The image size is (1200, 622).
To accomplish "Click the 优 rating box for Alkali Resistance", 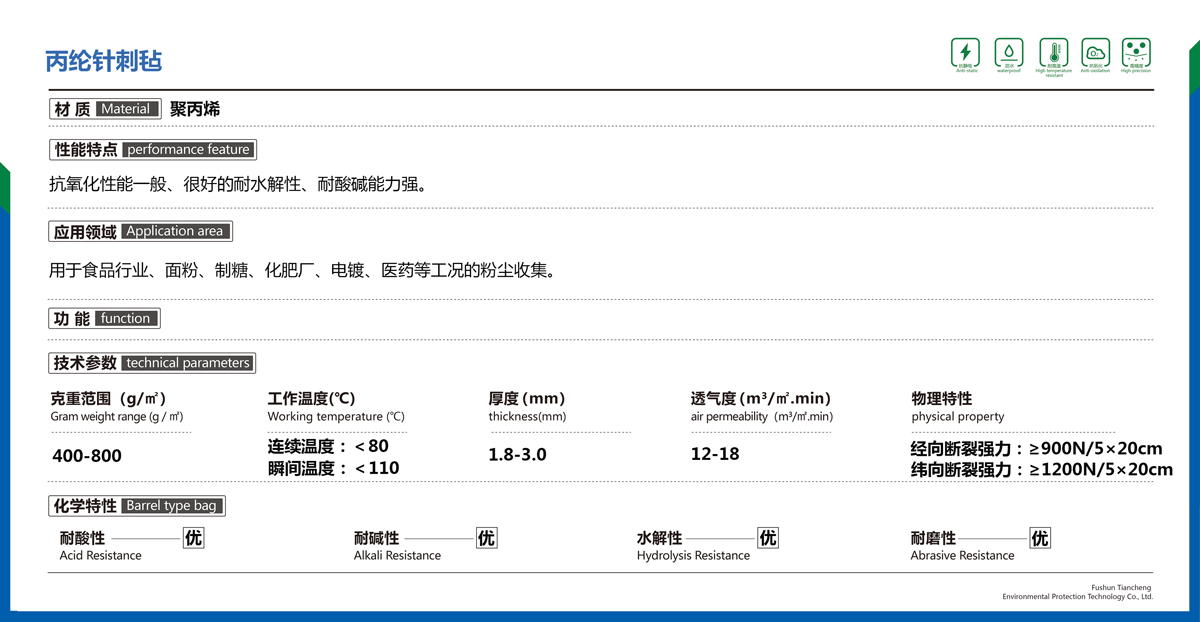I will [x=486, y=538].
